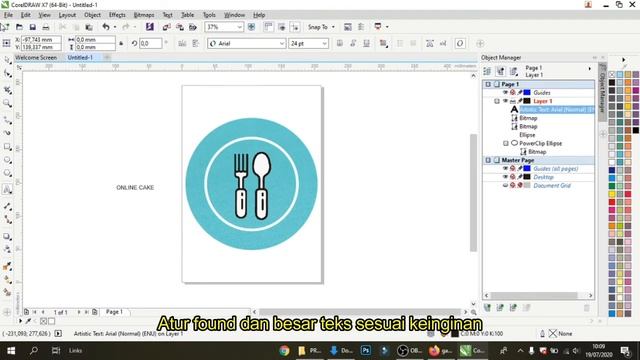Screen dimensions: 640x360
Task: Select the Drop Shadow tool
Action: pyautogui.click(x=7, y=236)
